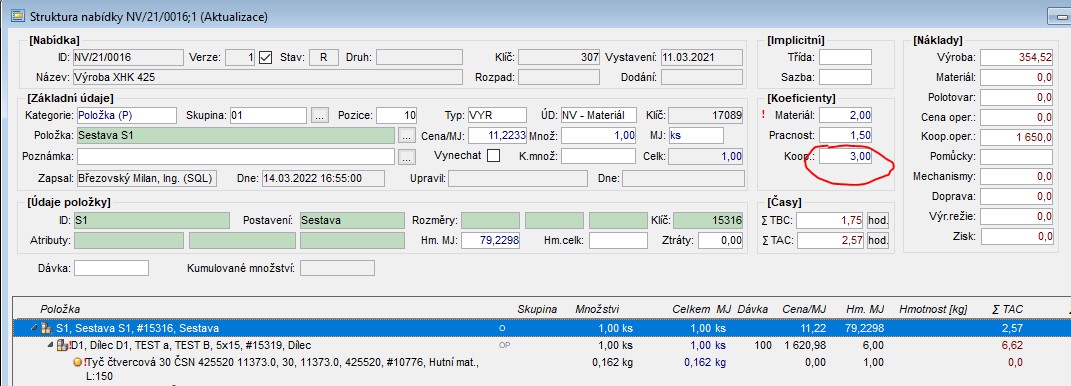1071x386 pixels.
Task: Click the Zapsal field Březovský Milan
Action: click(x=147, y=178)
